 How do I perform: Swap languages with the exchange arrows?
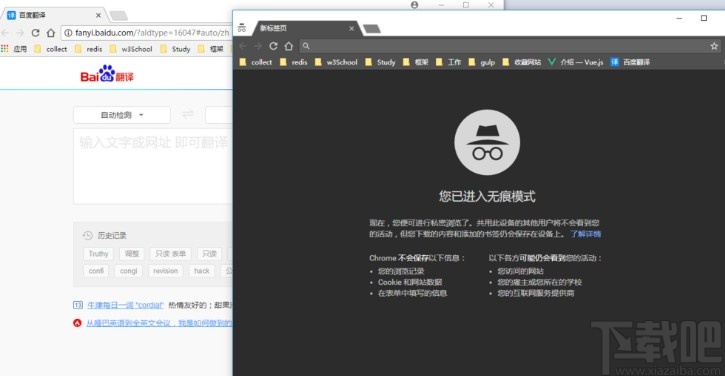coord(188,114)
